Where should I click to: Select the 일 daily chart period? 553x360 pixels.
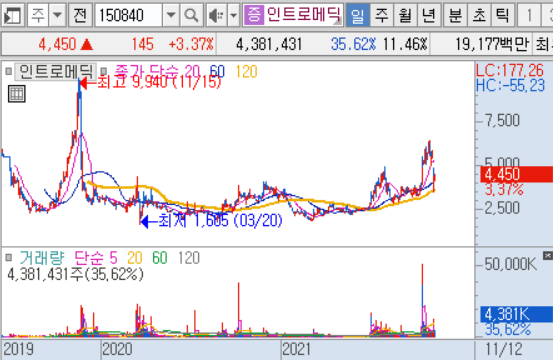coord(358,15)
